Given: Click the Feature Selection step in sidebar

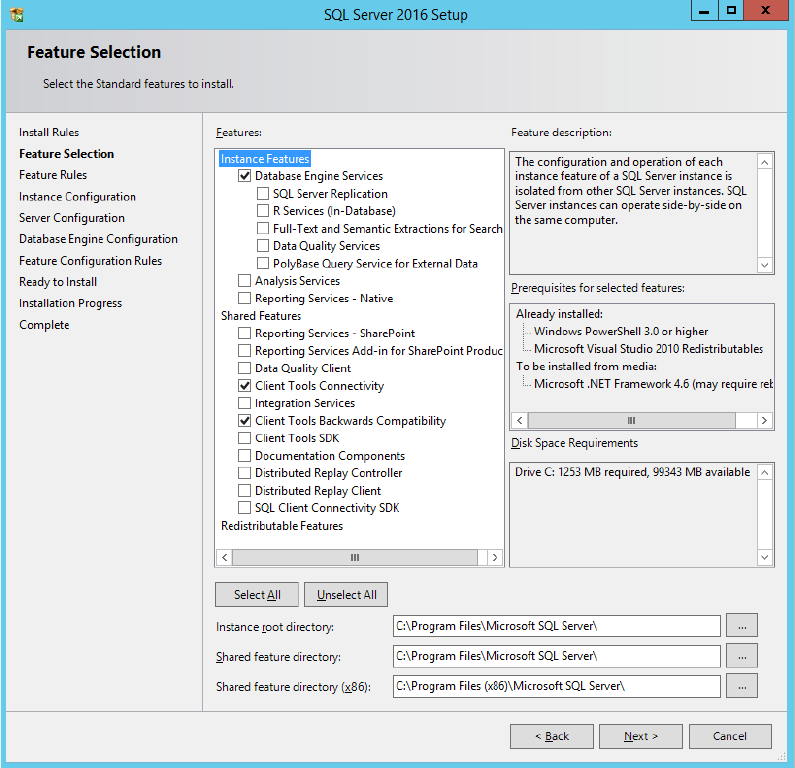Looking at the screenshot, I should point(66,154).
